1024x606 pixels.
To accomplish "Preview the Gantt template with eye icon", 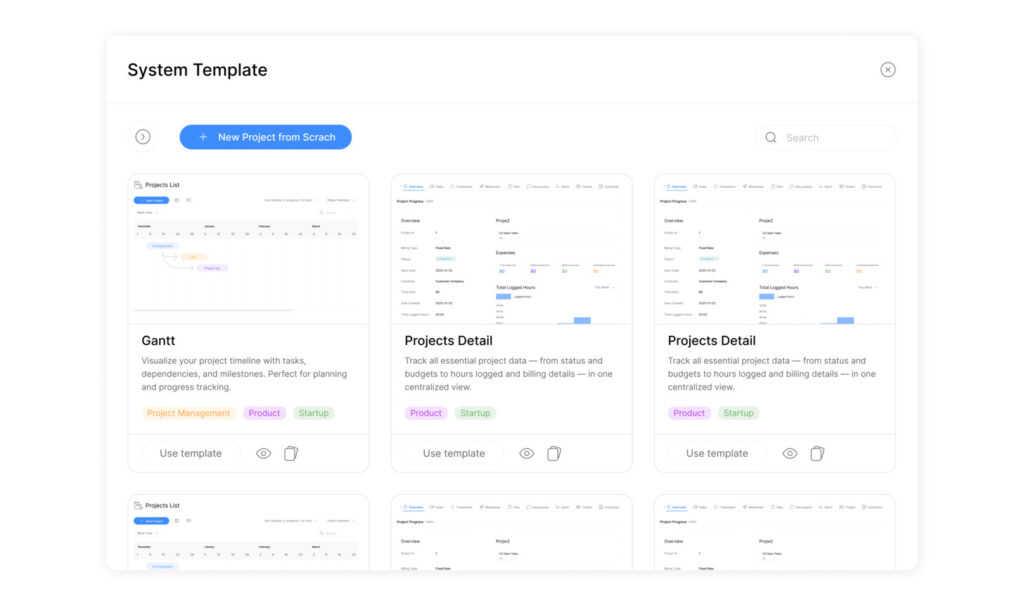I will pyautogui.click(x=263, y=453).
